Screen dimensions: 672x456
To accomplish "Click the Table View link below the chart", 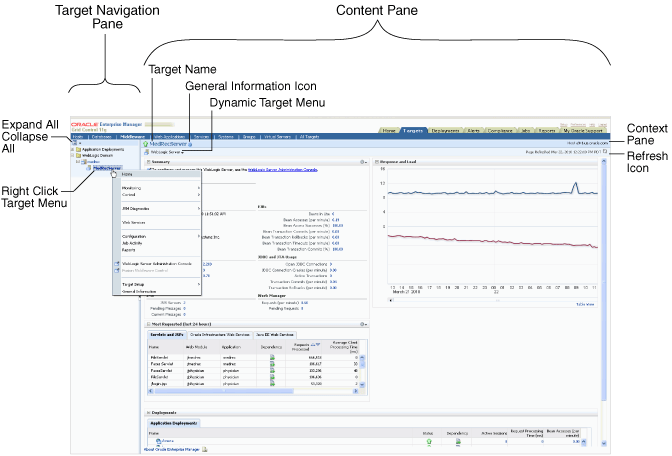I will (x=585, y=304).
